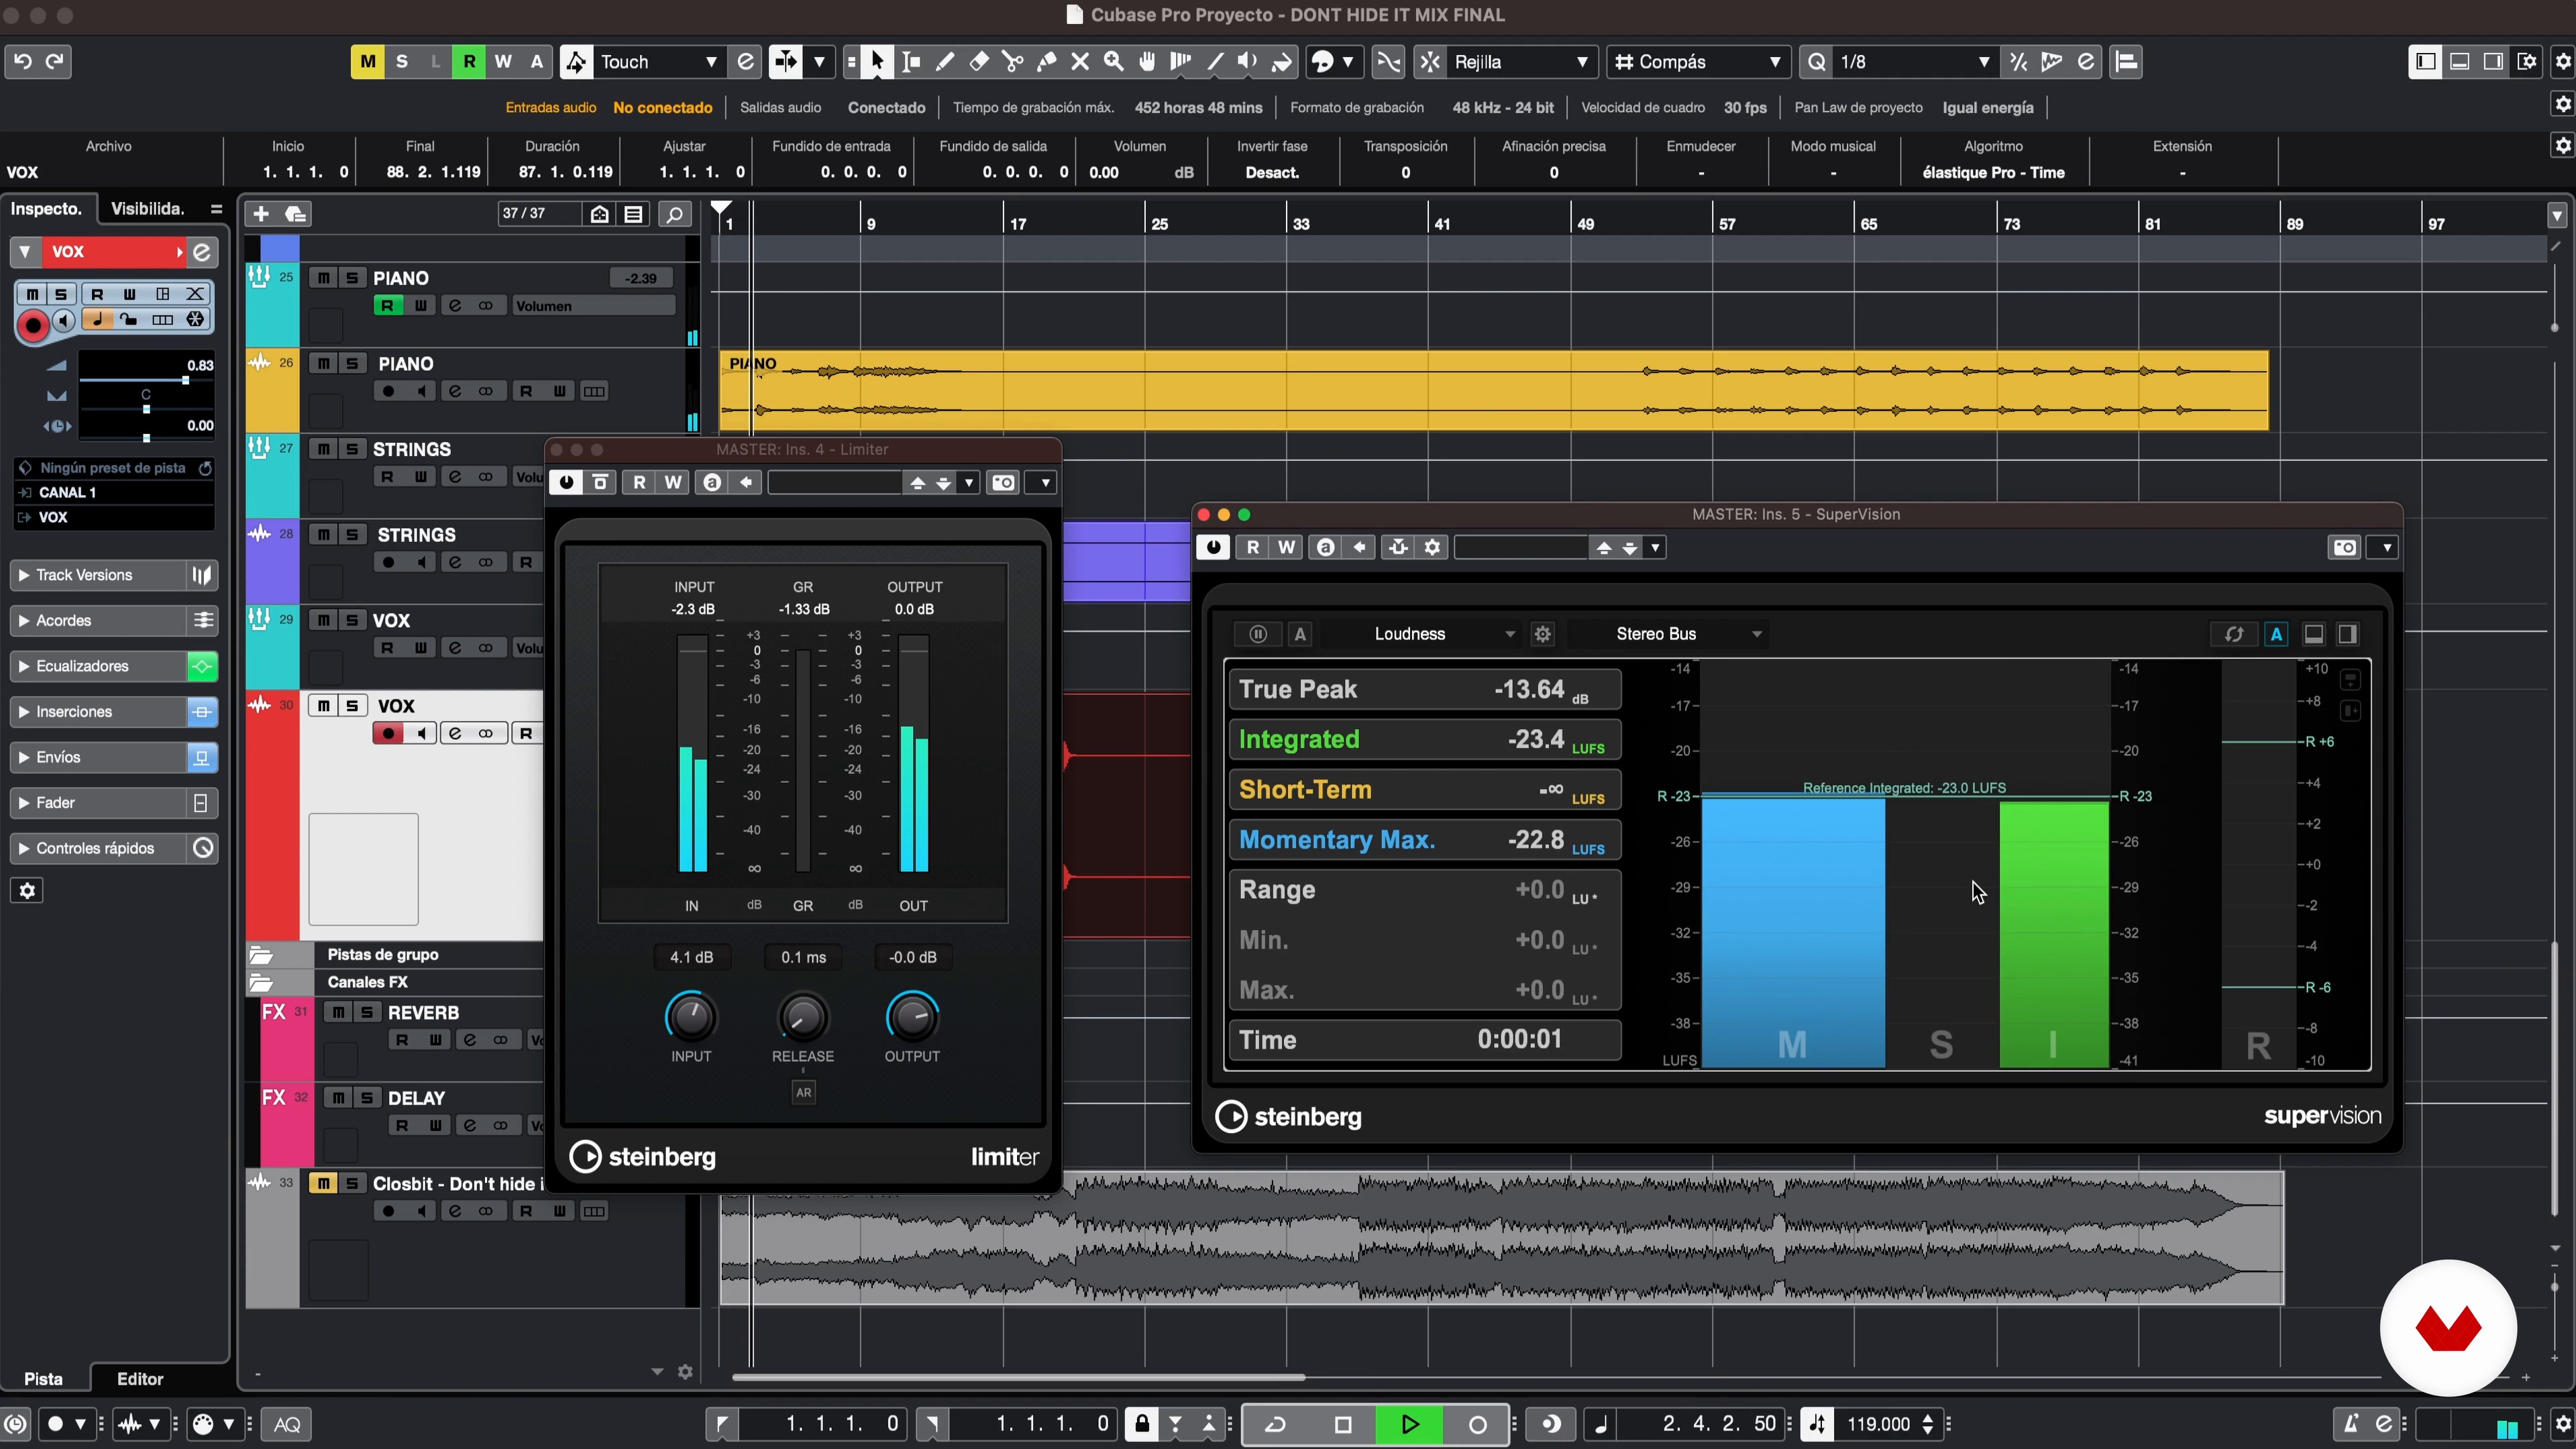Expand the Inserciones inspector section
This screenshot has width=2576, height=1449.
click(97, 712)
